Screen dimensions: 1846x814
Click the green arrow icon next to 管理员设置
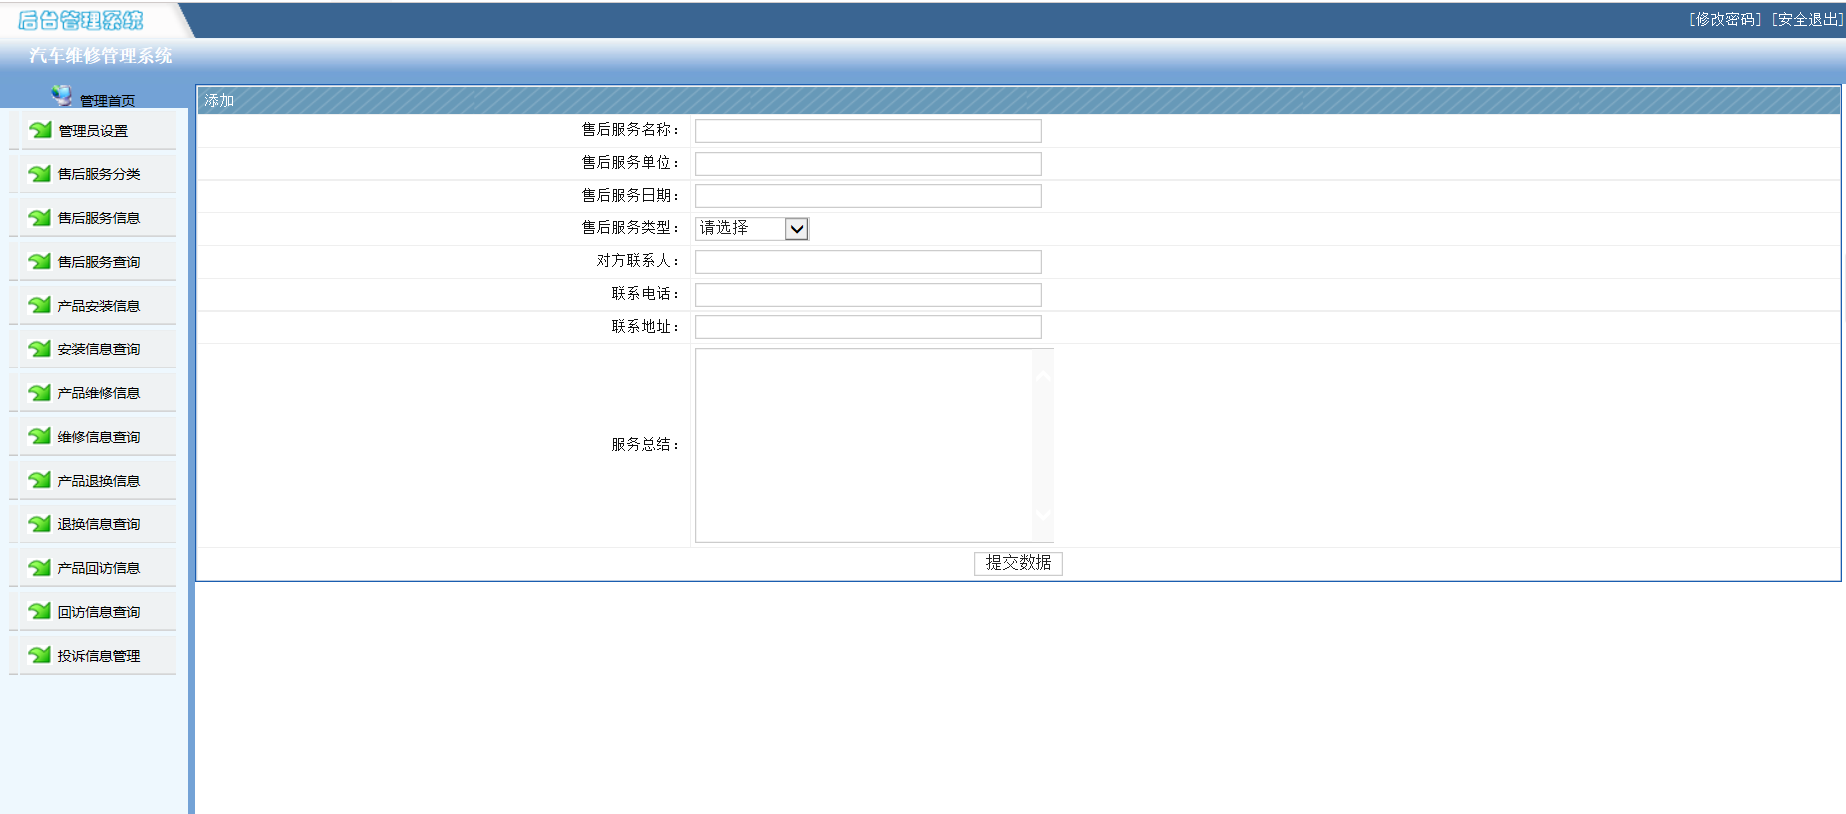tap(40, 130)
